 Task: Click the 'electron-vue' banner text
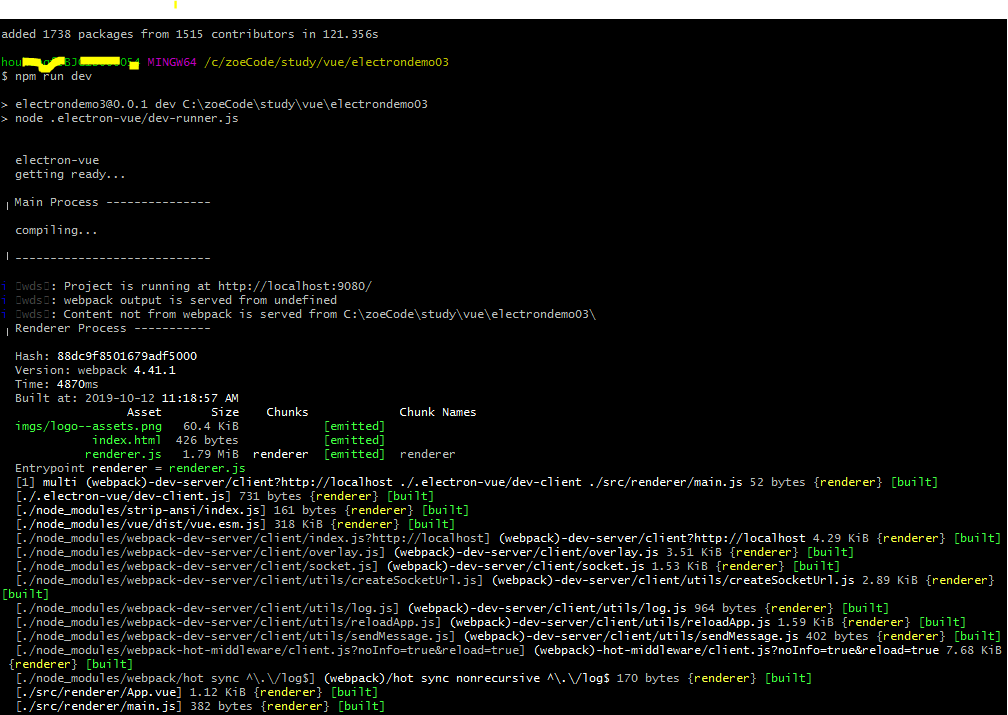click(57, 160)
